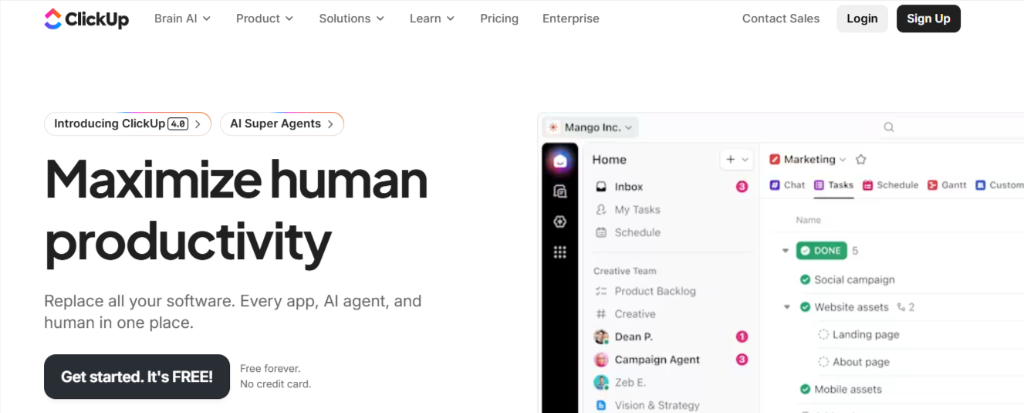Screen dimensions: 1024x413
Task: Collapse the Website assets subtasks arrow
Action: (x=787, y=307)
